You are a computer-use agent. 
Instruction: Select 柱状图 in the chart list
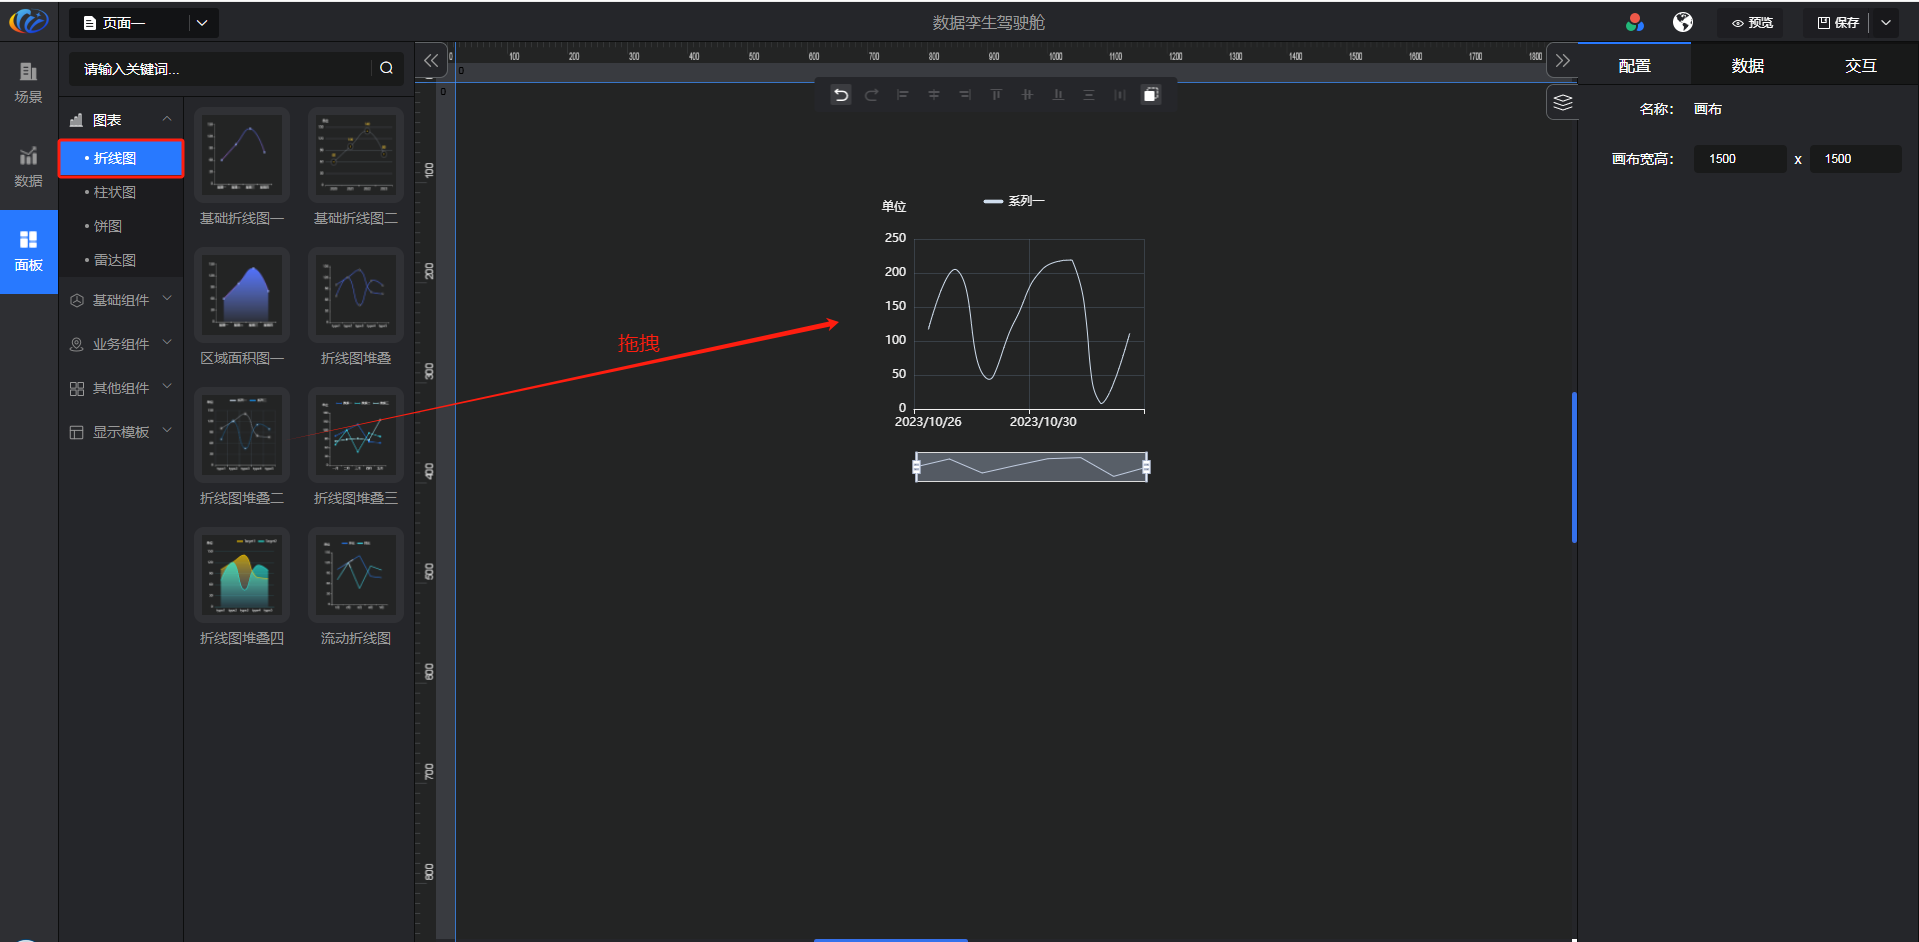[x=115, y=192]
